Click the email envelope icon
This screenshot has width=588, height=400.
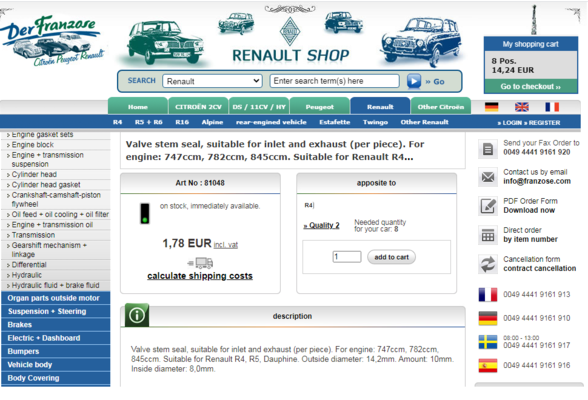click(x=488, y=177)
